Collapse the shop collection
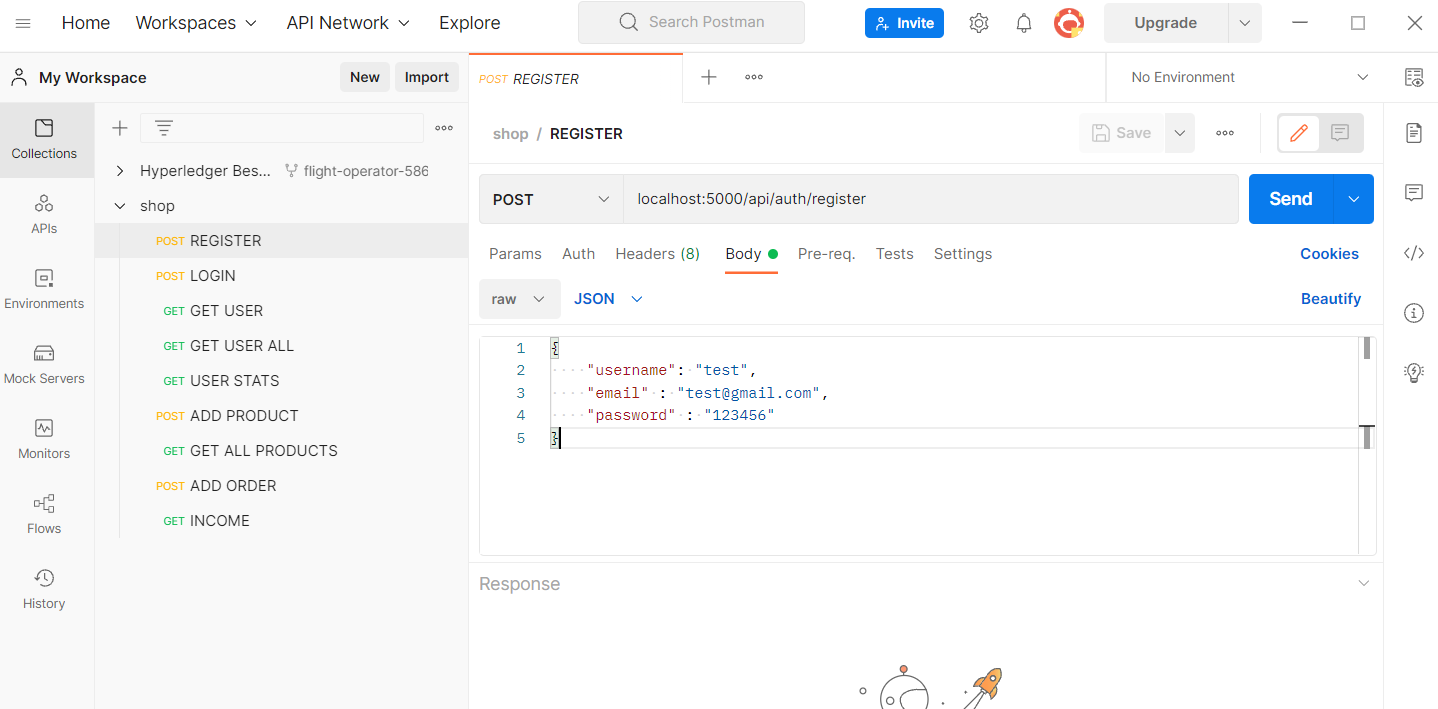 coord(120,206)
